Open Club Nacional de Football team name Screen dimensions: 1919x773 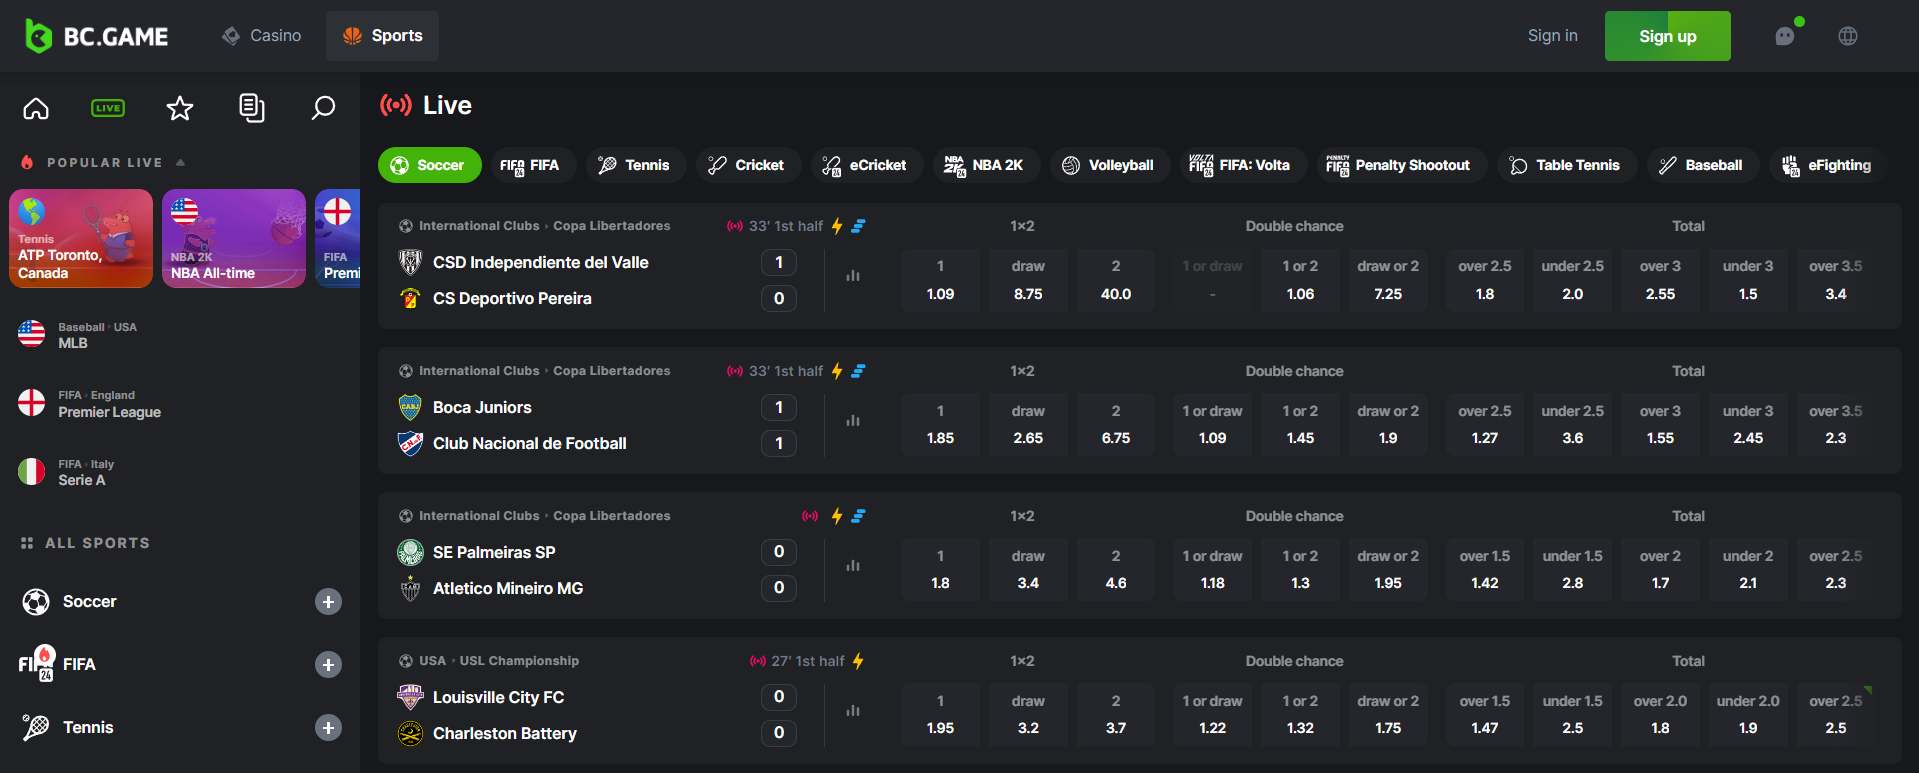click(530, 443)
